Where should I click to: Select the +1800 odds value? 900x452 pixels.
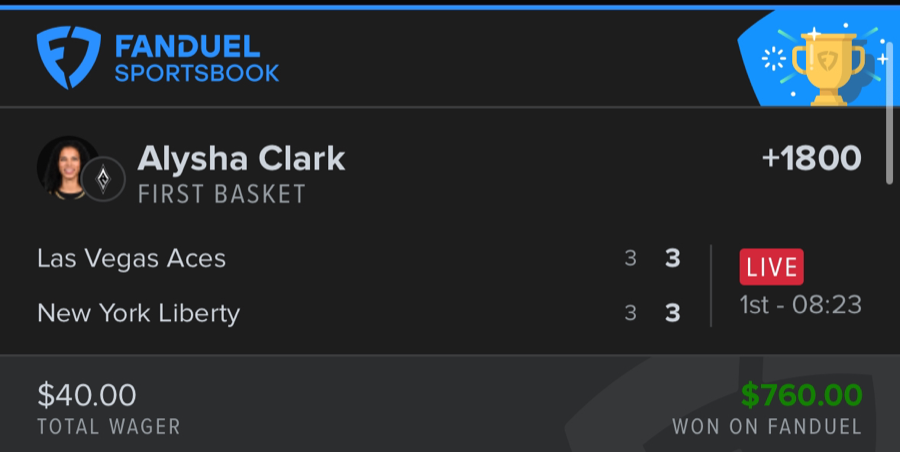(x=810, y=158)
